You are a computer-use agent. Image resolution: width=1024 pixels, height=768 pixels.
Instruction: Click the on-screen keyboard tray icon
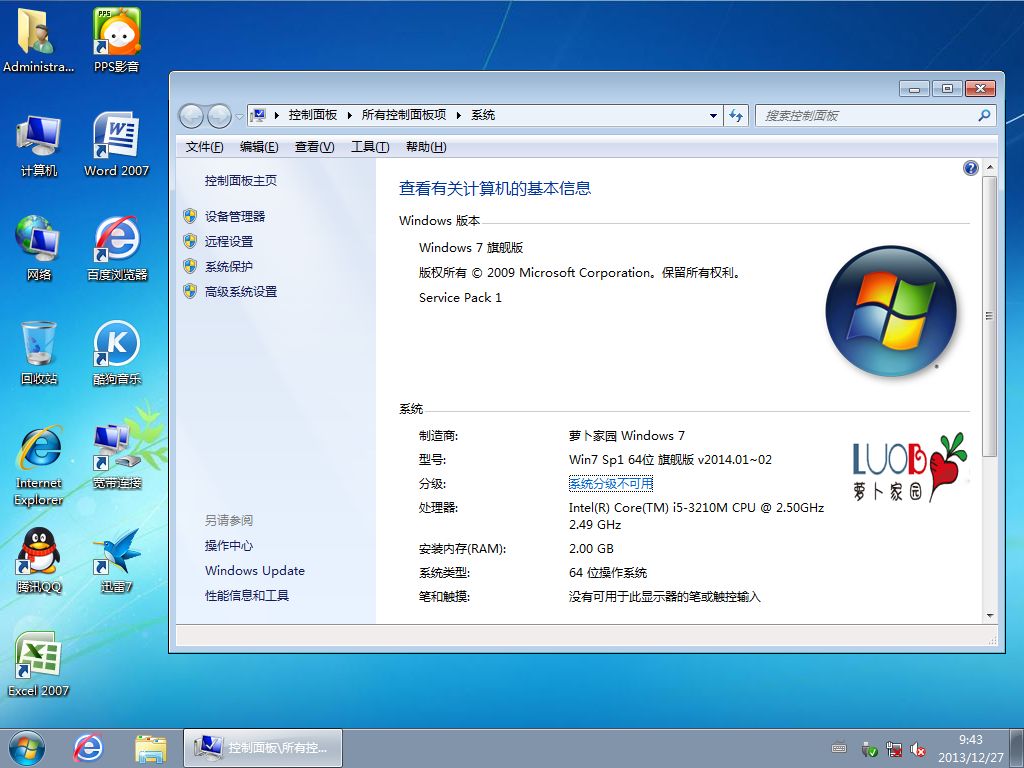point(839,748)
